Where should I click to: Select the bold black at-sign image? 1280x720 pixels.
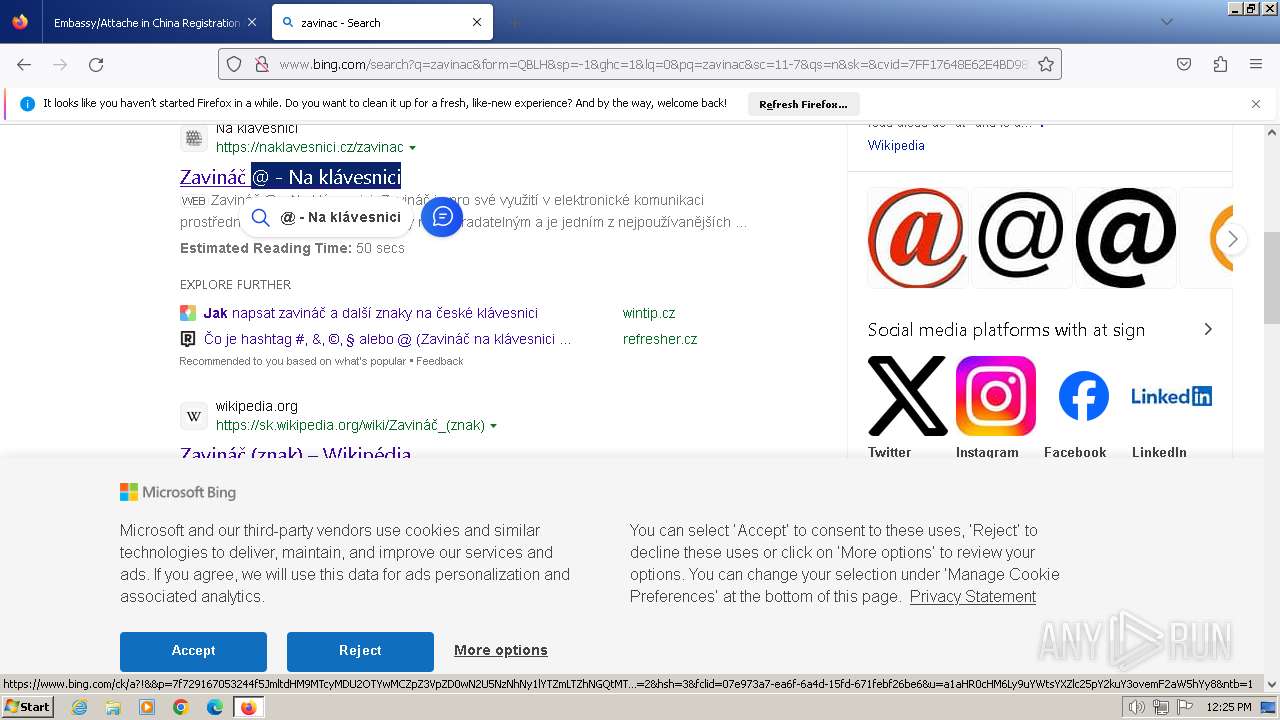click(1125, 238)
